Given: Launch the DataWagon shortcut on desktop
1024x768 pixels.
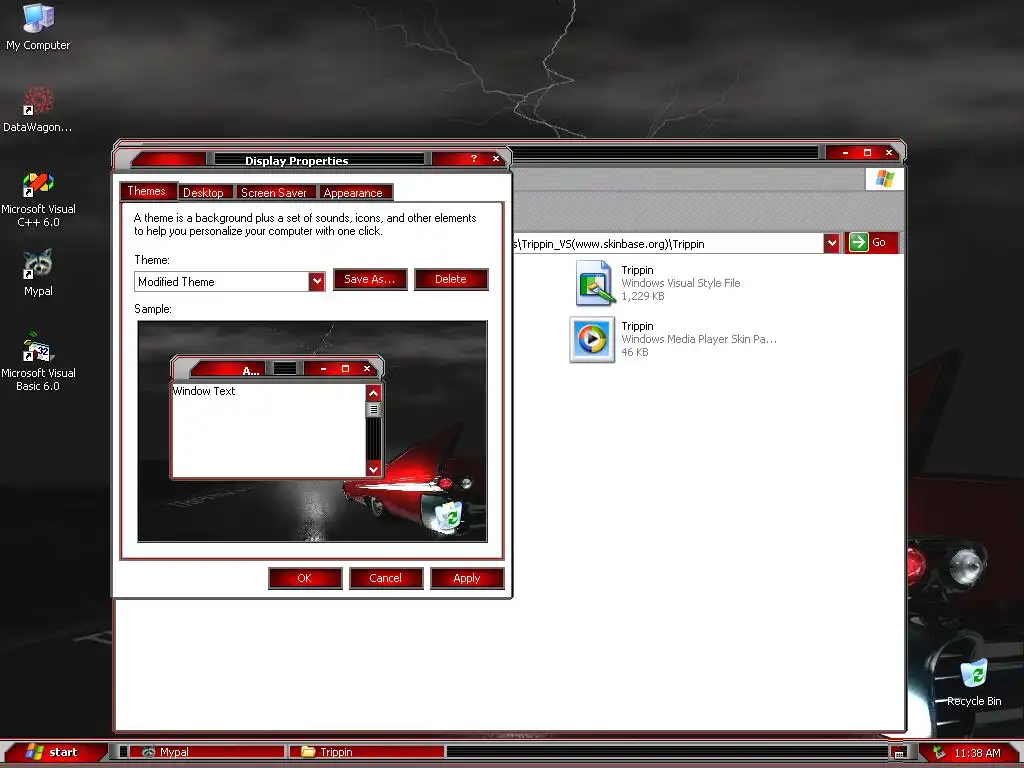Looking at the screenshot, I should coord(38,108).
